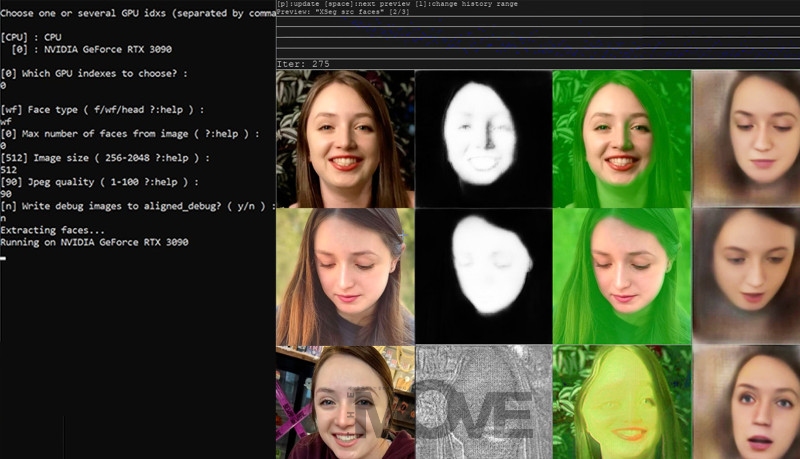Viewport: 800px width, 459px height.
Task: Click 'Running on NVIDIA GeForce RTX 3090' line
Action: tap(94, 242)
